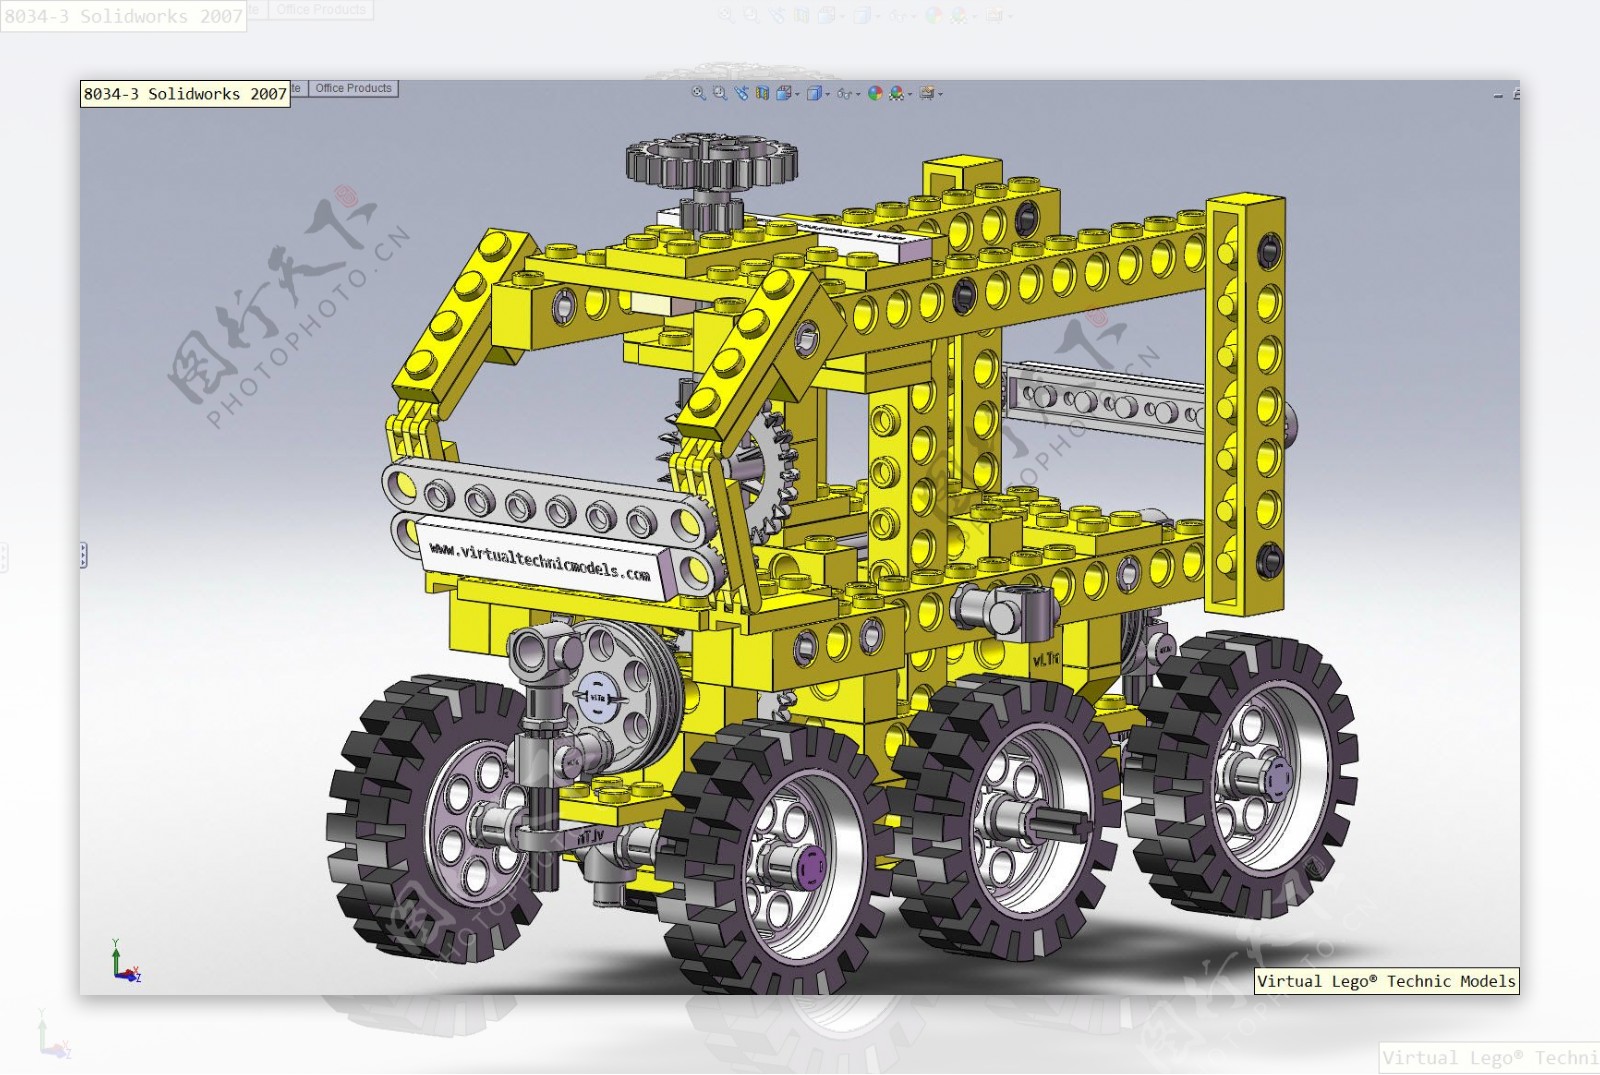Click the Zoom to Fit icon

click(699, 93)
